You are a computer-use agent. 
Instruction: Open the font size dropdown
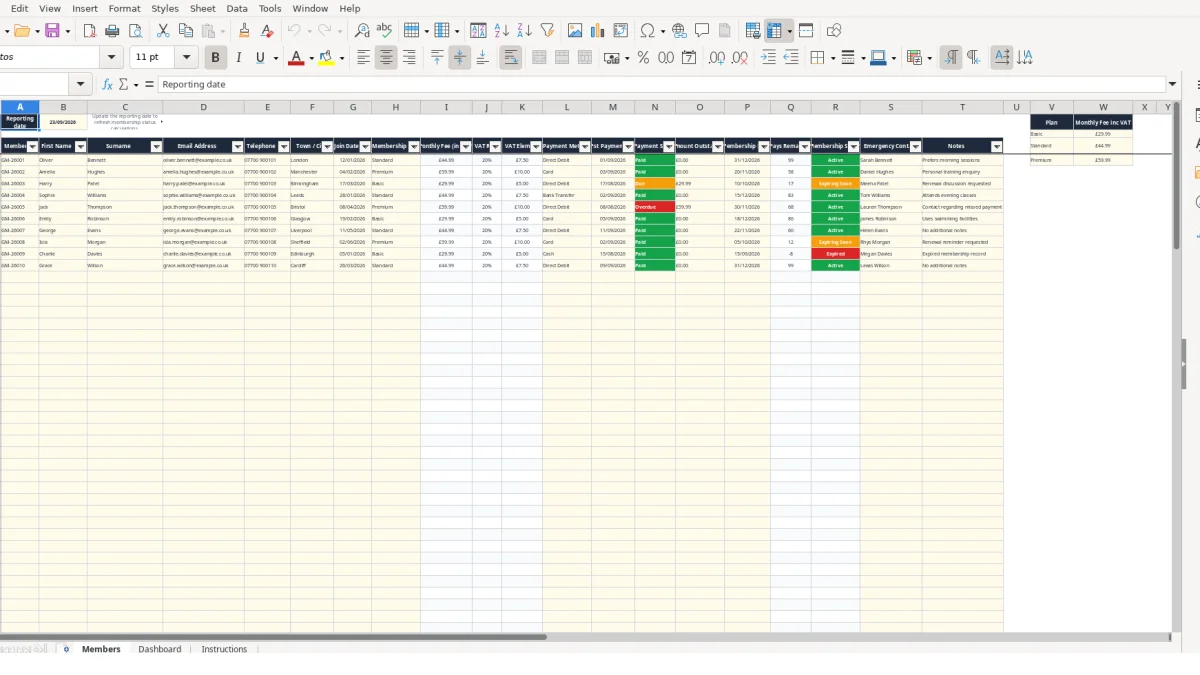186,58
